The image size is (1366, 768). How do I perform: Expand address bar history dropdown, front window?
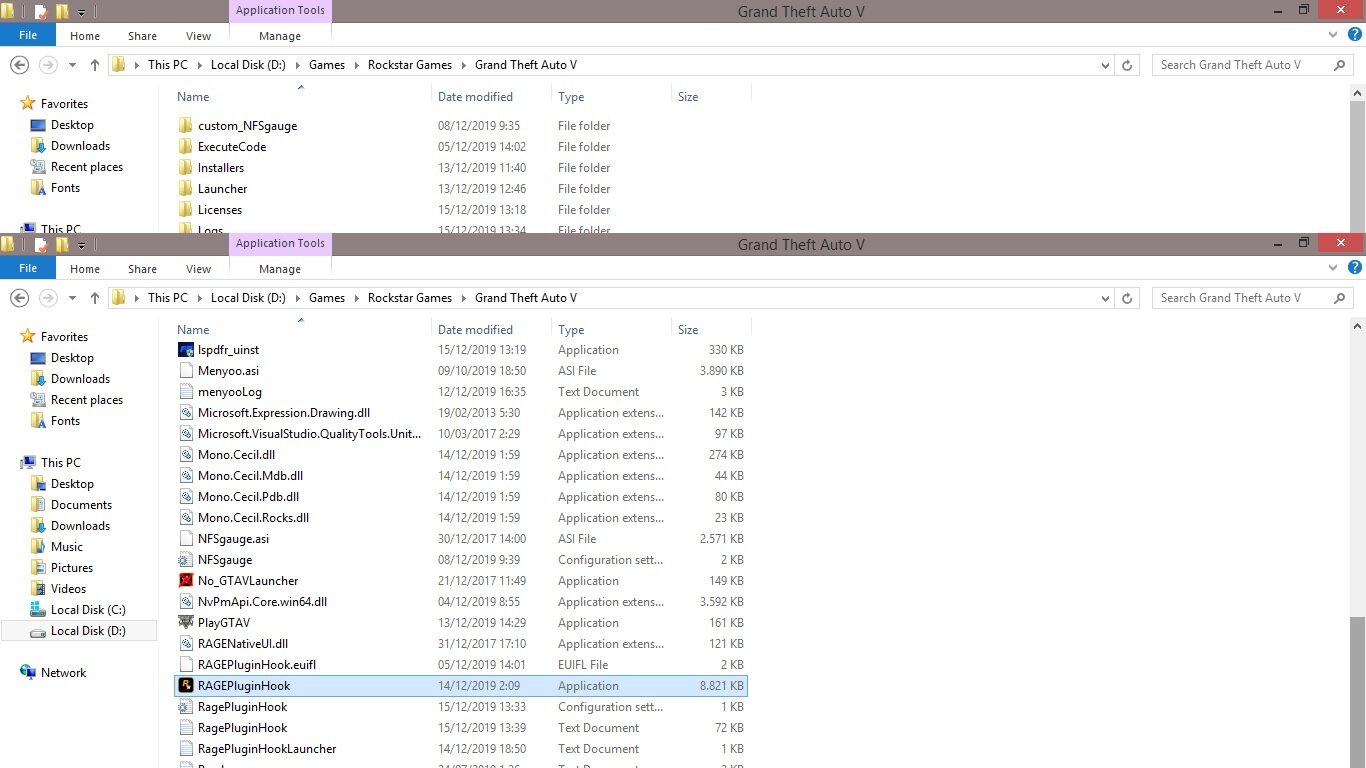(x=1105, y=298)
